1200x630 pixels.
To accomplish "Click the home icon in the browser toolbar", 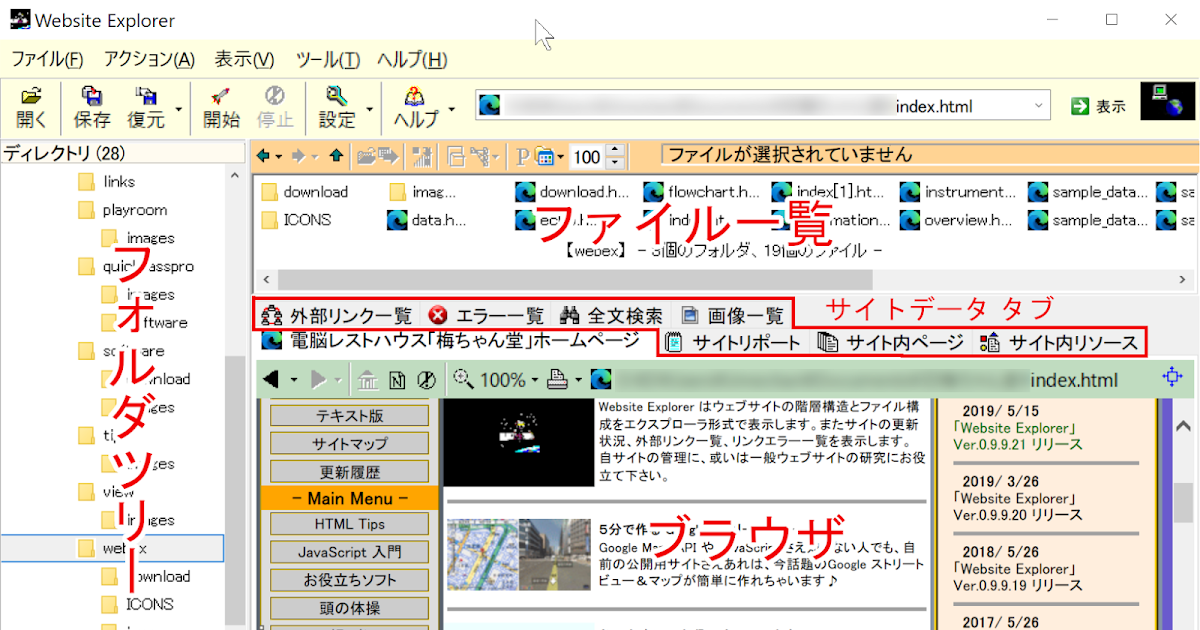I will click(x=368, y=379).
